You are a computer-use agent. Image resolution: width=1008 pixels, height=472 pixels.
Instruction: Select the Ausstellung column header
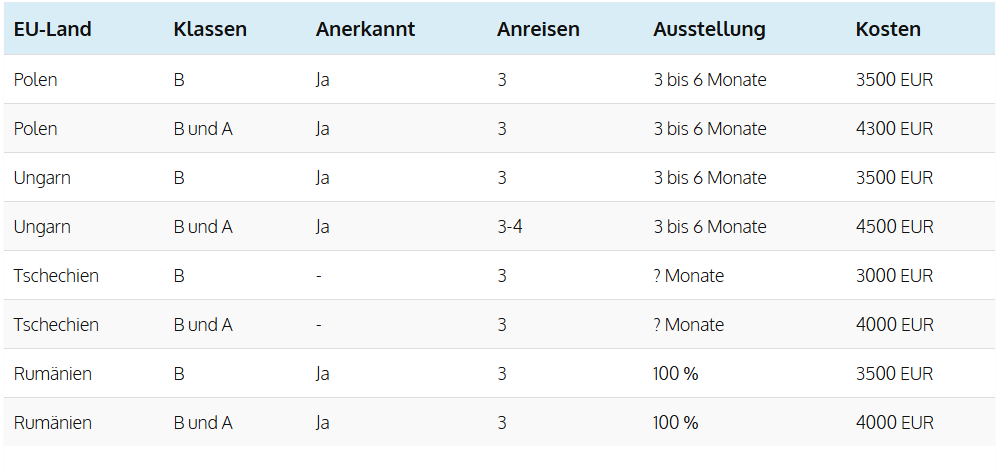(x=710, y=30)
